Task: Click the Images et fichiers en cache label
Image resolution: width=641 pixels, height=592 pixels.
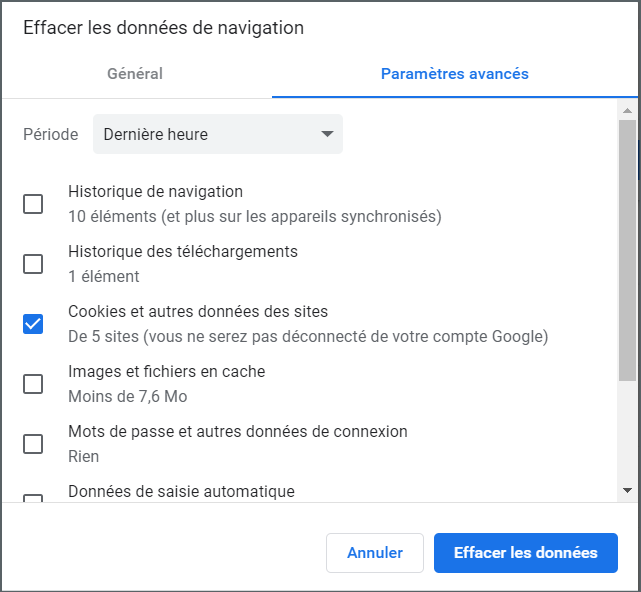Action: point(167,372)
